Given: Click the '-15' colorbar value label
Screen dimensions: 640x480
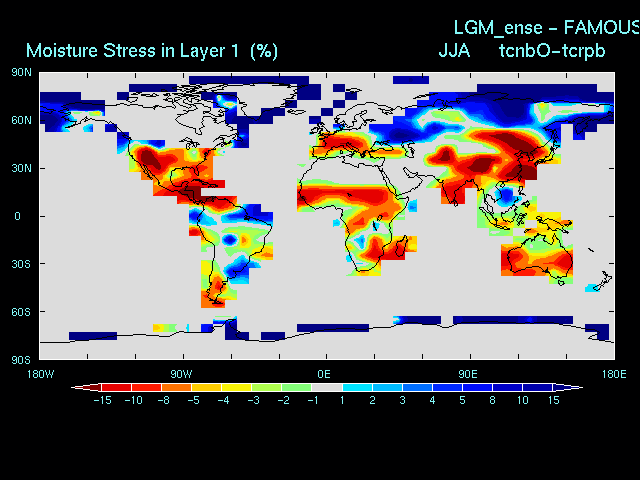Looking at the screenshot, I should click(101, 400).
